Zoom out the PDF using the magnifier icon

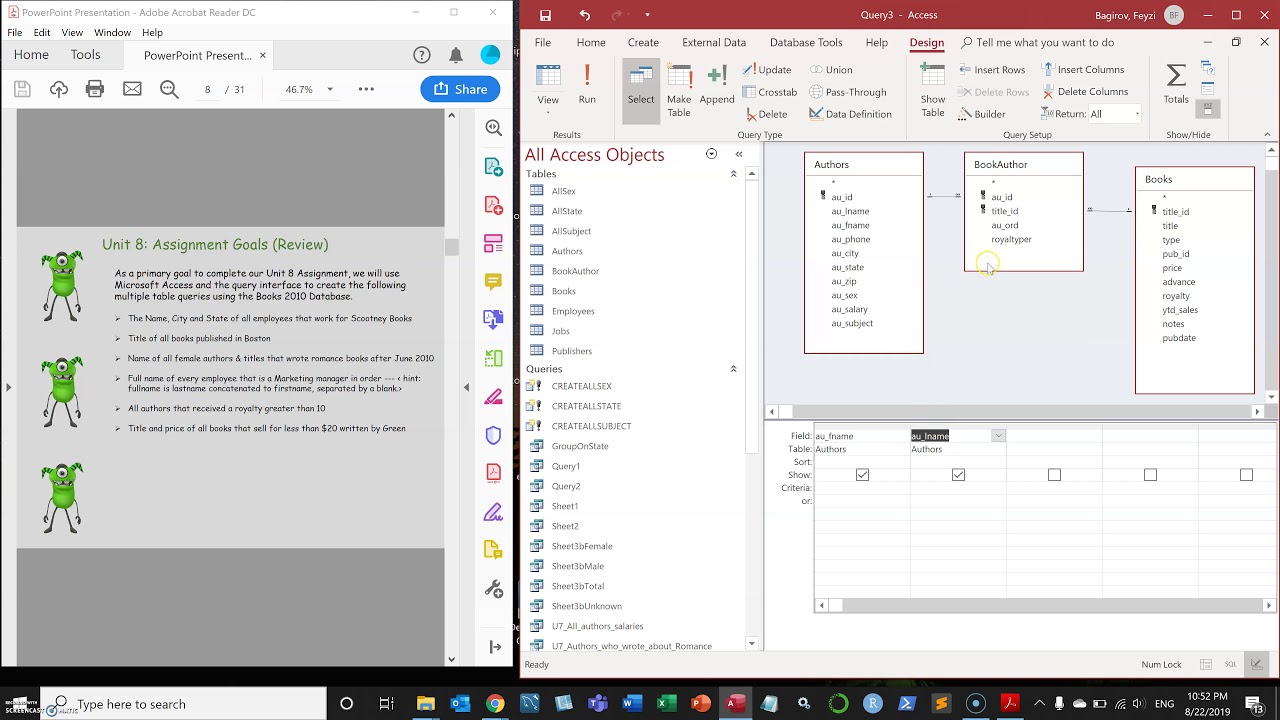(170, 89)
